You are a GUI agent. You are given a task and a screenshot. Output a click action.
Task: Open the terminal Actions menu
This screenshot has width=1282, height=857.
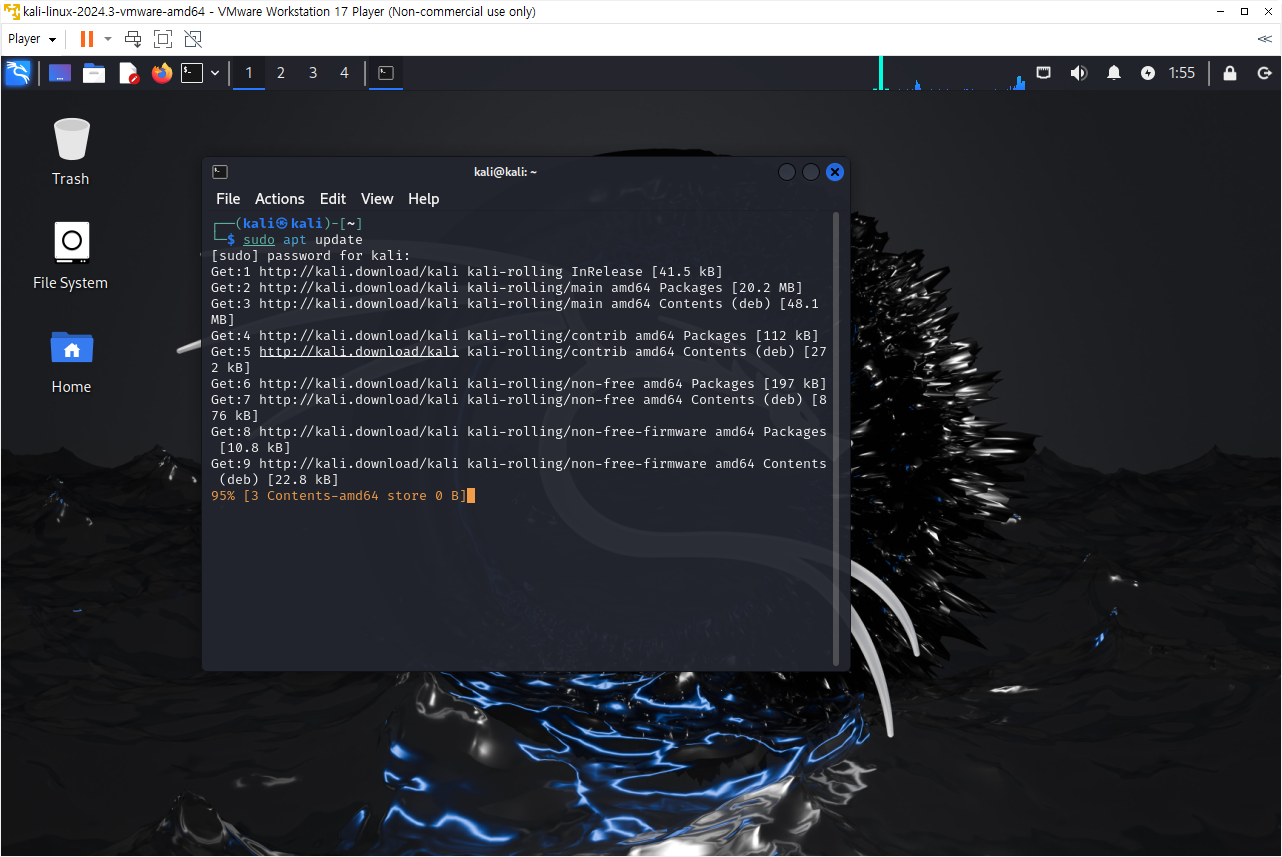(x=279, y=199)
